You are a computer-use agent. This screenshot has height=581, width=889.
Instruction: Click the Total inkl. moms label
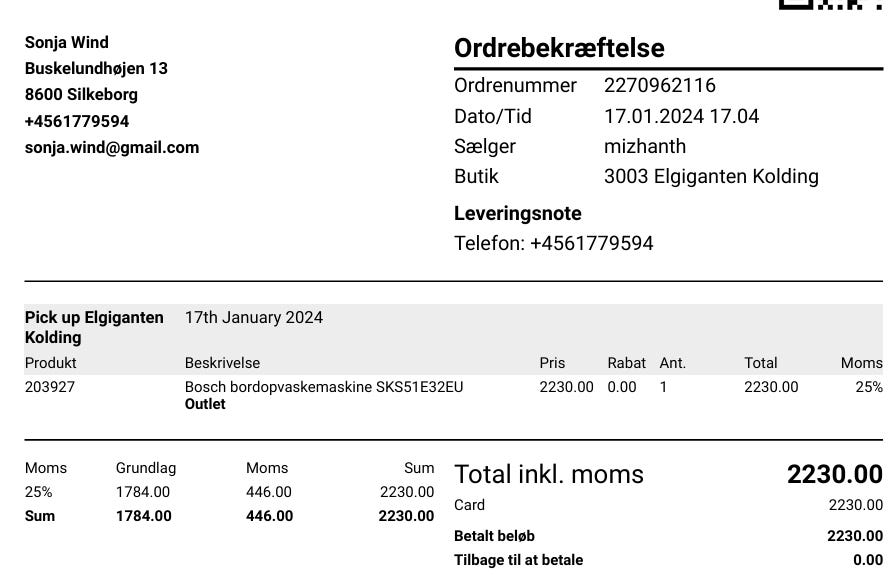click(x=549, y=474)
